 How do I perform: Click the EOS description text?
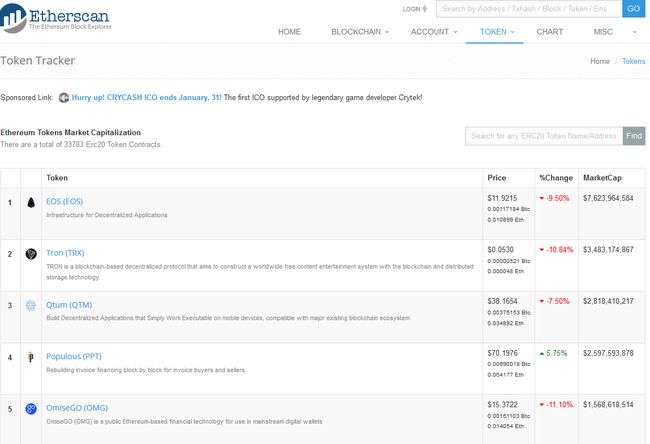107,215
